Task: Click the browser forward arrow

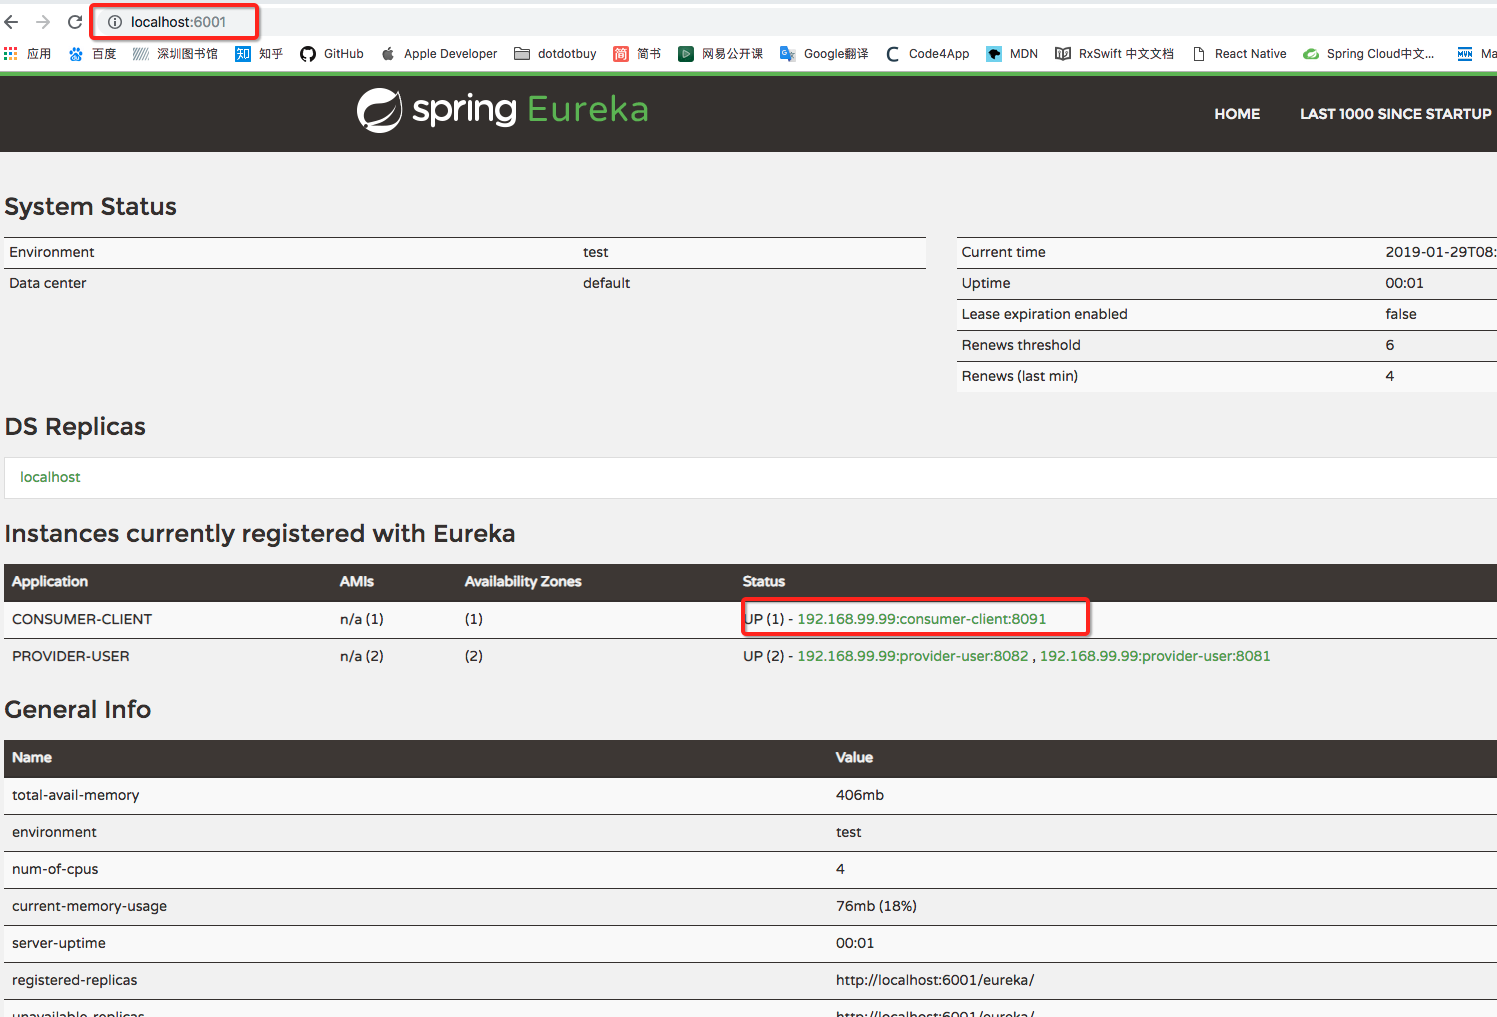Action: tap(43, 22)
